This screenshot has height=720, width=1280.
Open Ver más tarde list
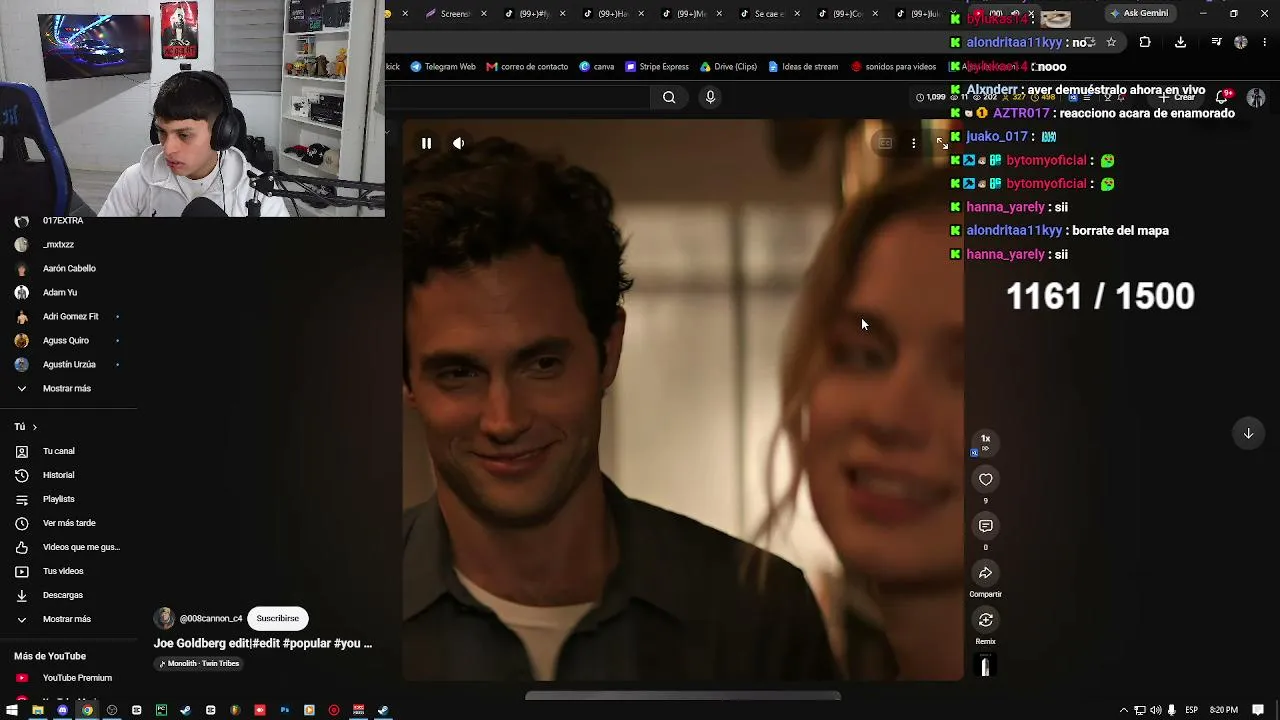tap(67, 523)
